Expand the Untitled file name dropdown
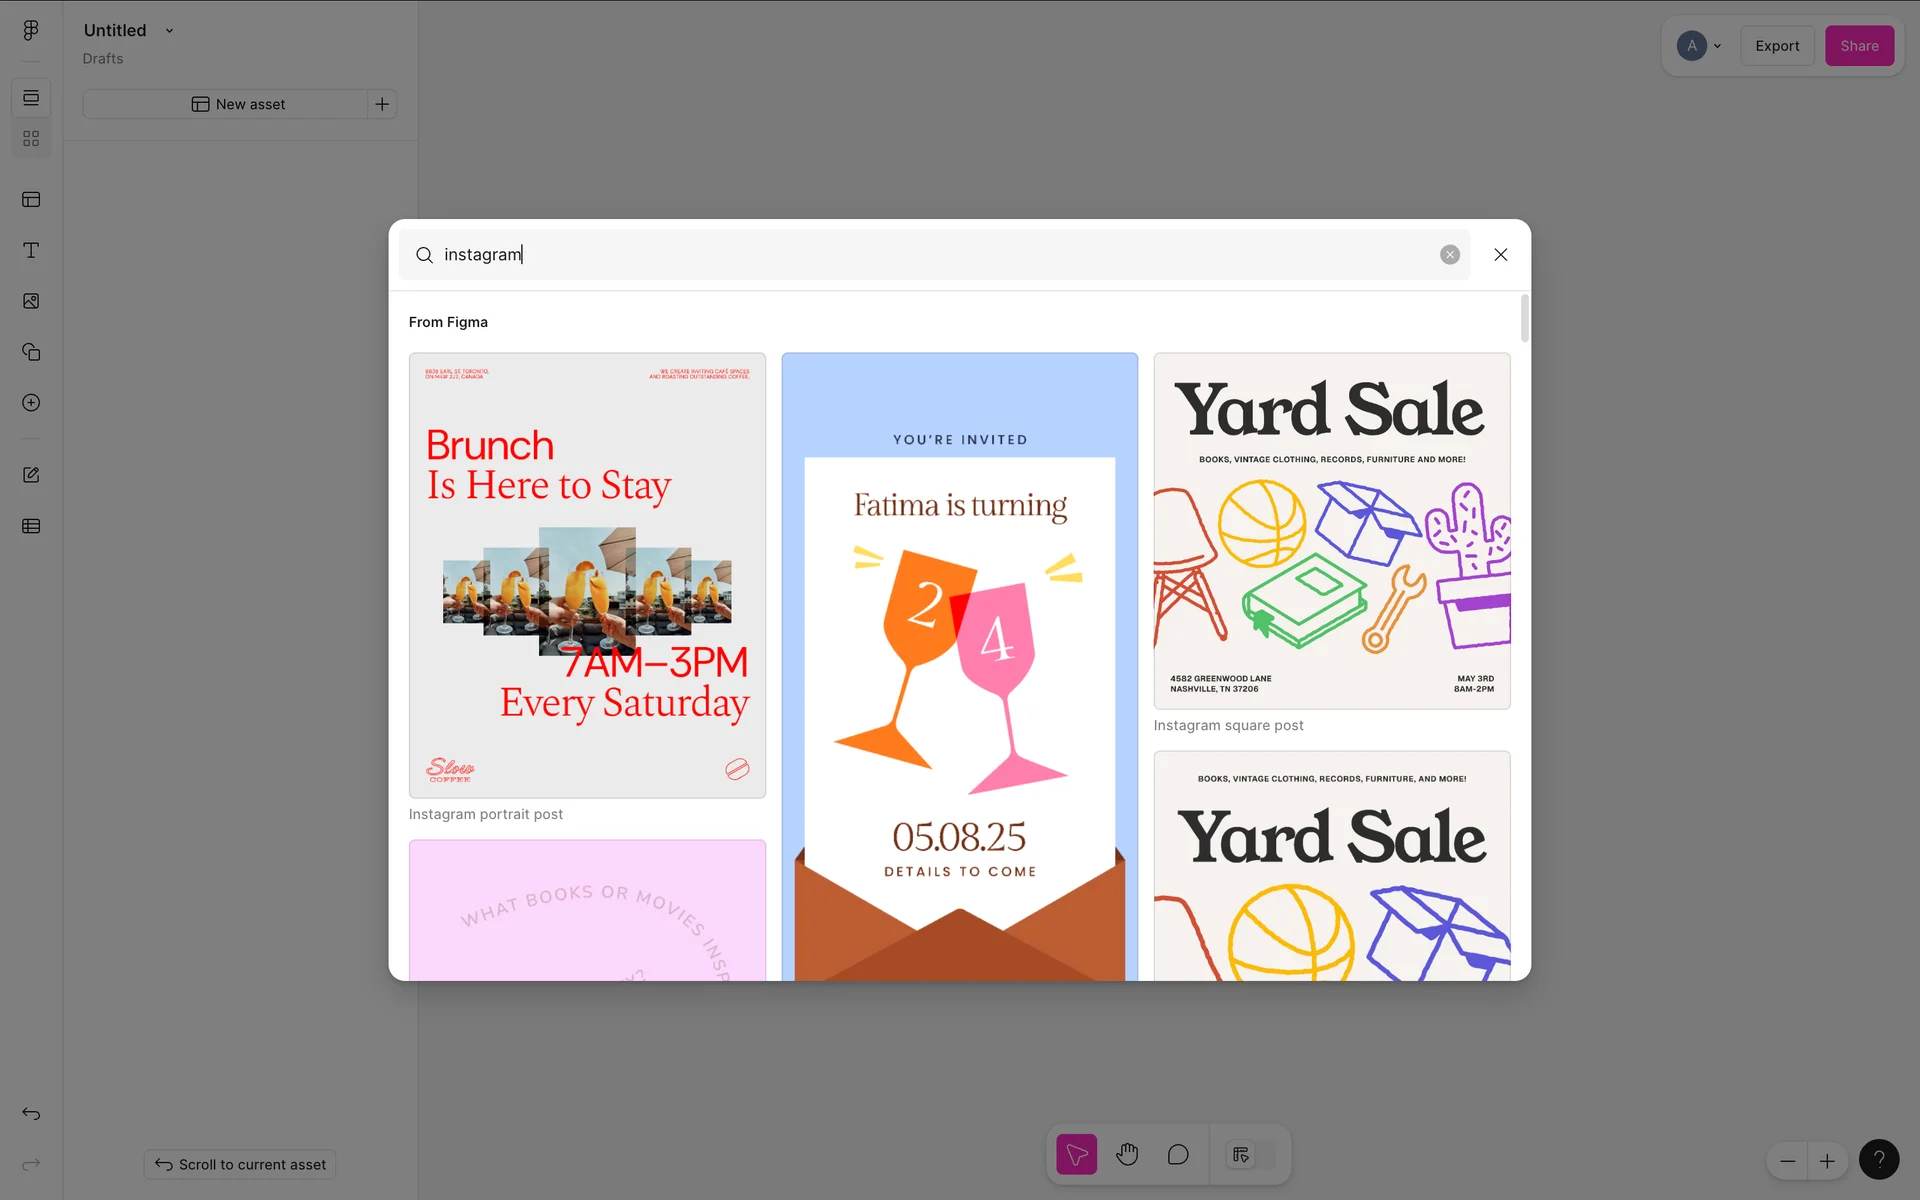This screenshot has width=1920, height=1200. point(169,31)
